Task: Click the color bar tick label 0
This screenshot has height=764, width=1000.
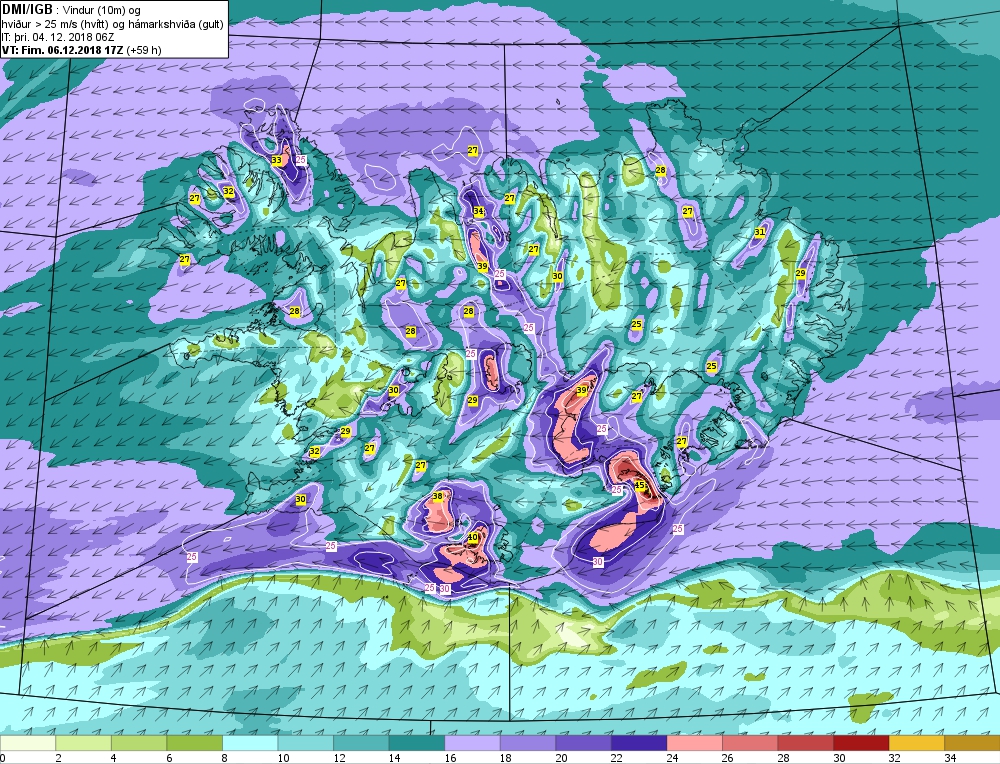Action: [x=3, y=758]
